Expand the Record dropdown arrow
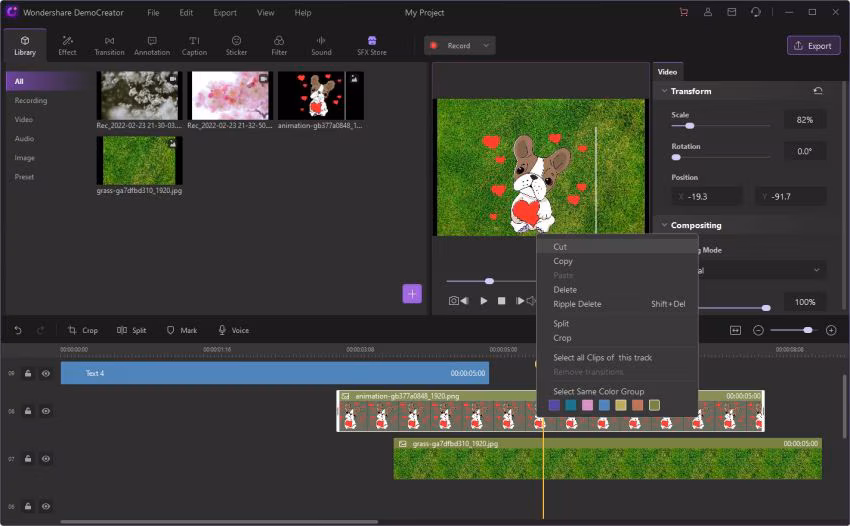The width and height of the screenshot is (850, 526). click(486, 46)
